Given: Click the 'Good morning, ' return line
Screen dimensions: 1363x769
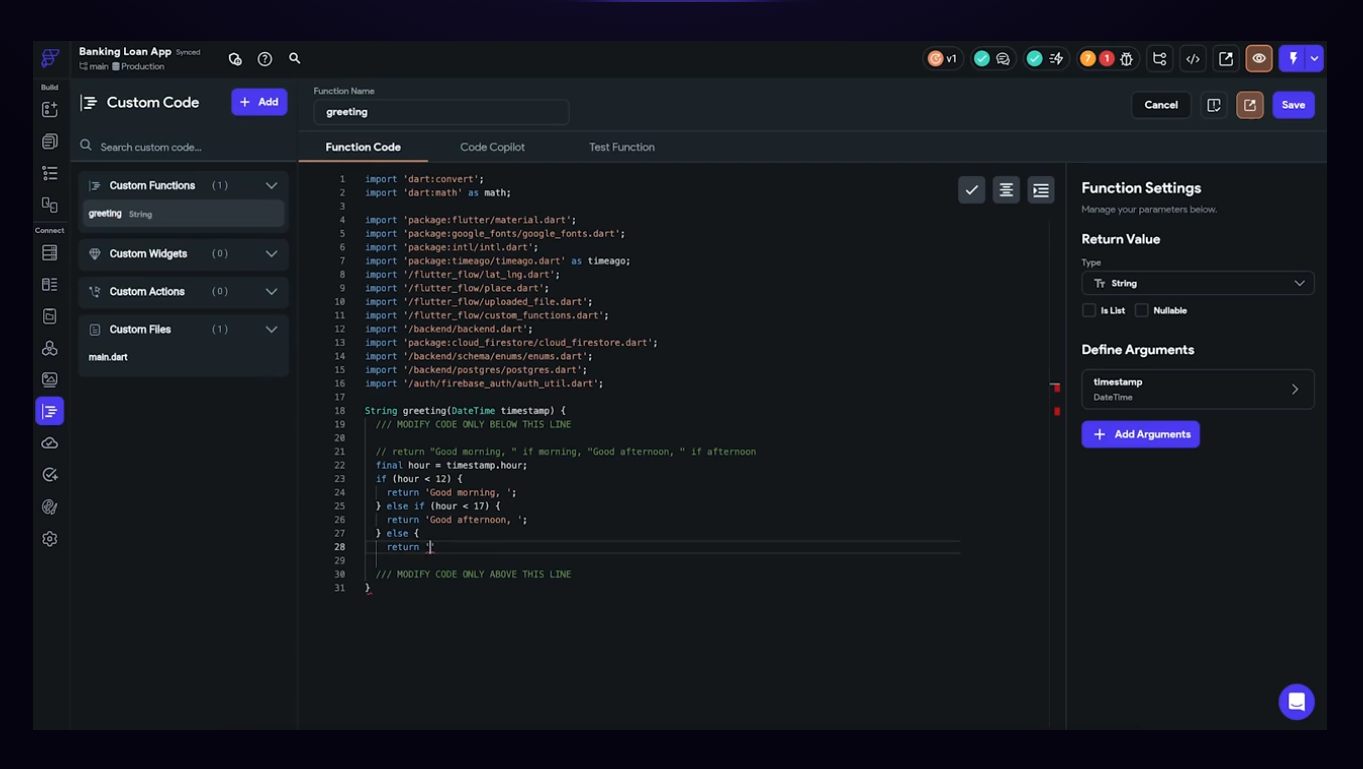Looking at the screenshot, I should (451, 492).
